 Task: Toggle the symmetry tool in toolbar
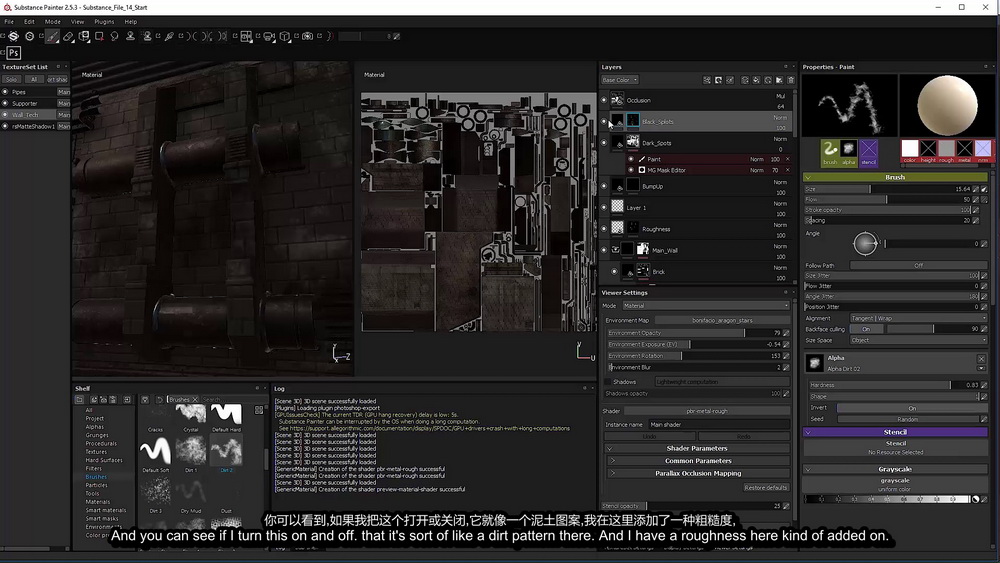click(192, 36)
